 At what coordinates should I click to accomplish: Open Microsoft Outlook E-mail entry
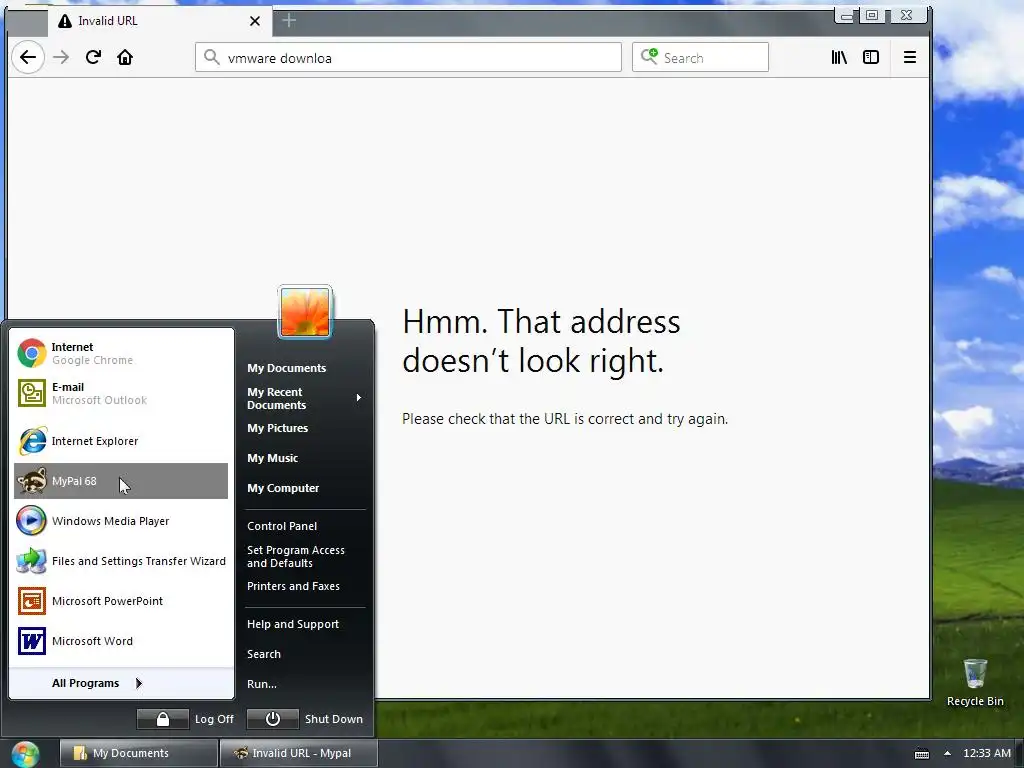[121, 393]
